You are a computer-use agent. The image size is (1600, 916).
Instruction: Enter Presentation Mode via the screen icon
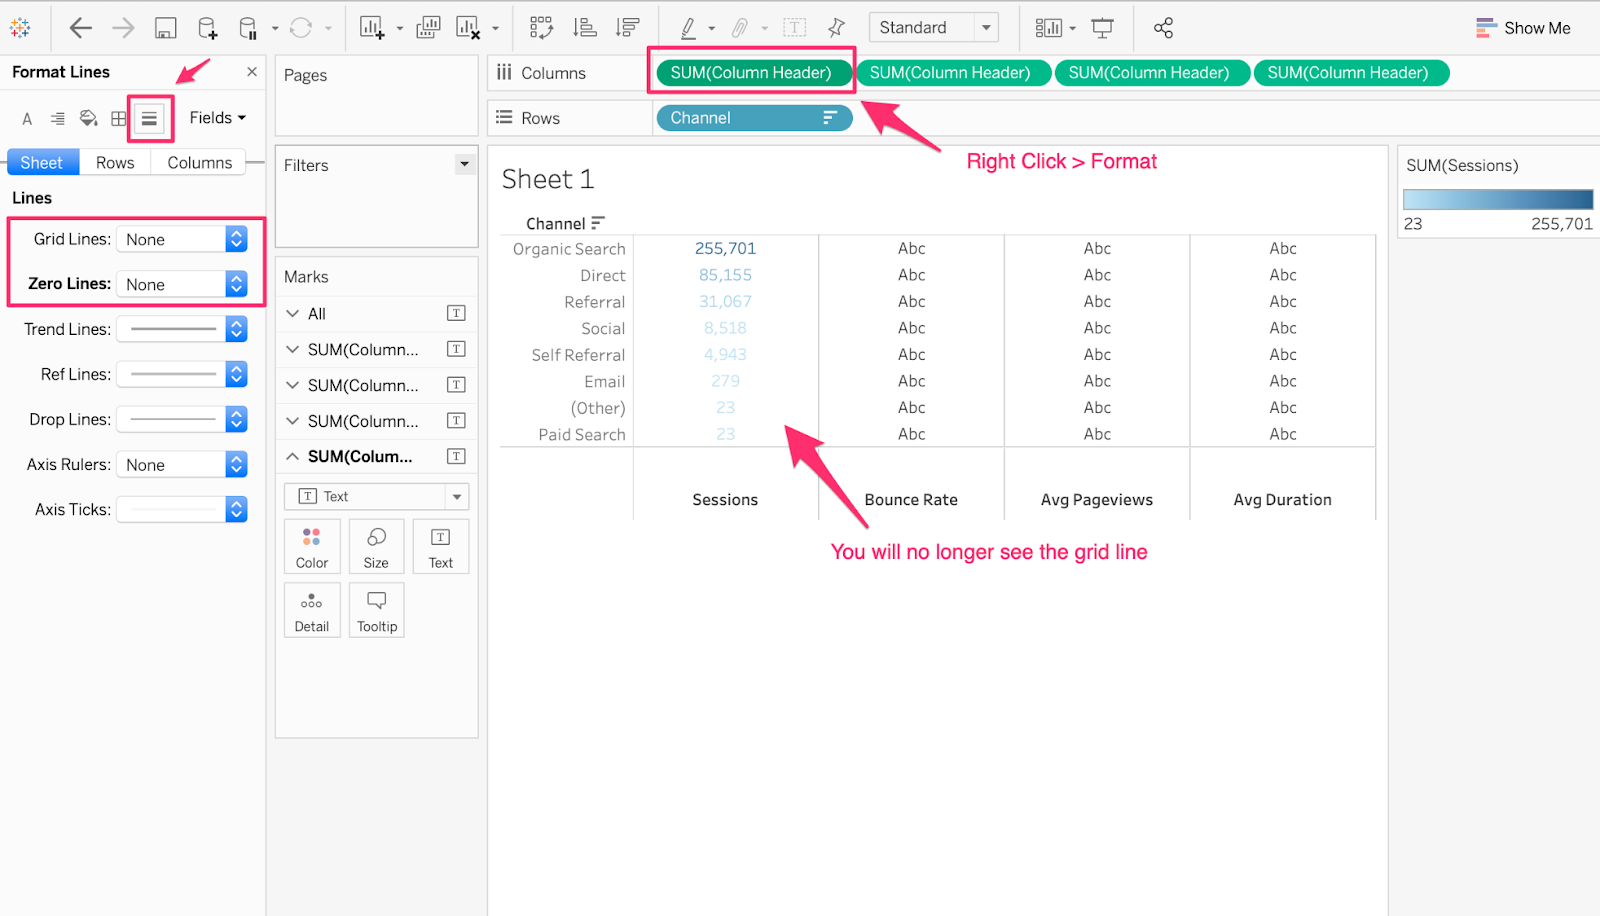click(x=1101, y=27)
